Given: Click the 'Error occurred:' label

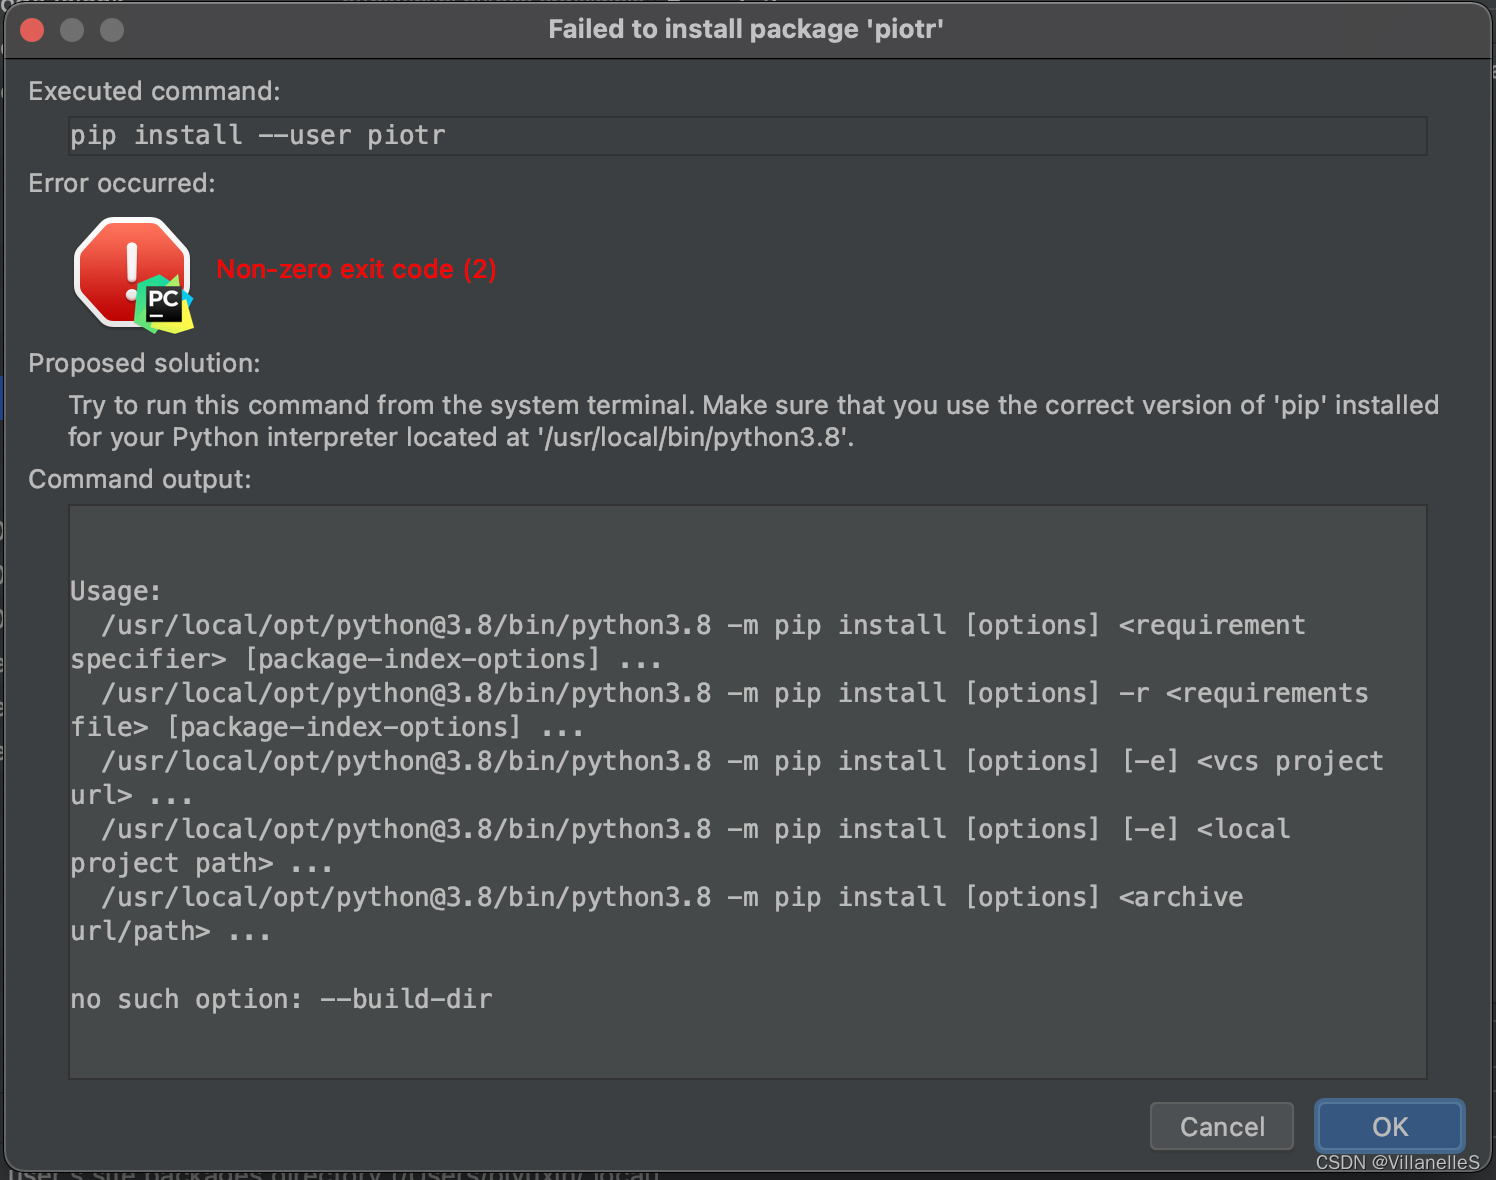Looking at the screenshot, I should (121, 183).
